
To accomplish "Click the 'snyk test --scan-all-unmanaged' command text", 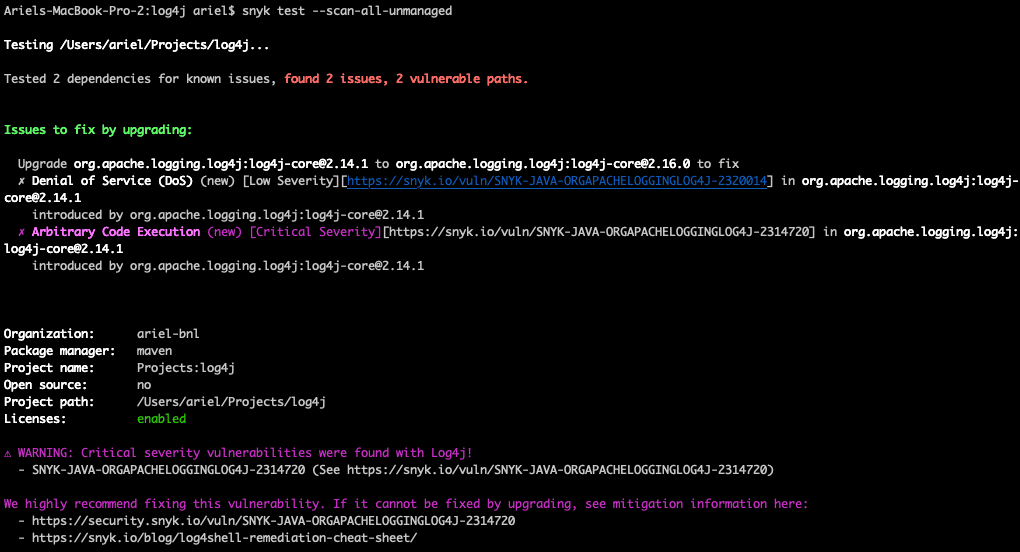I will click(347, 11).
